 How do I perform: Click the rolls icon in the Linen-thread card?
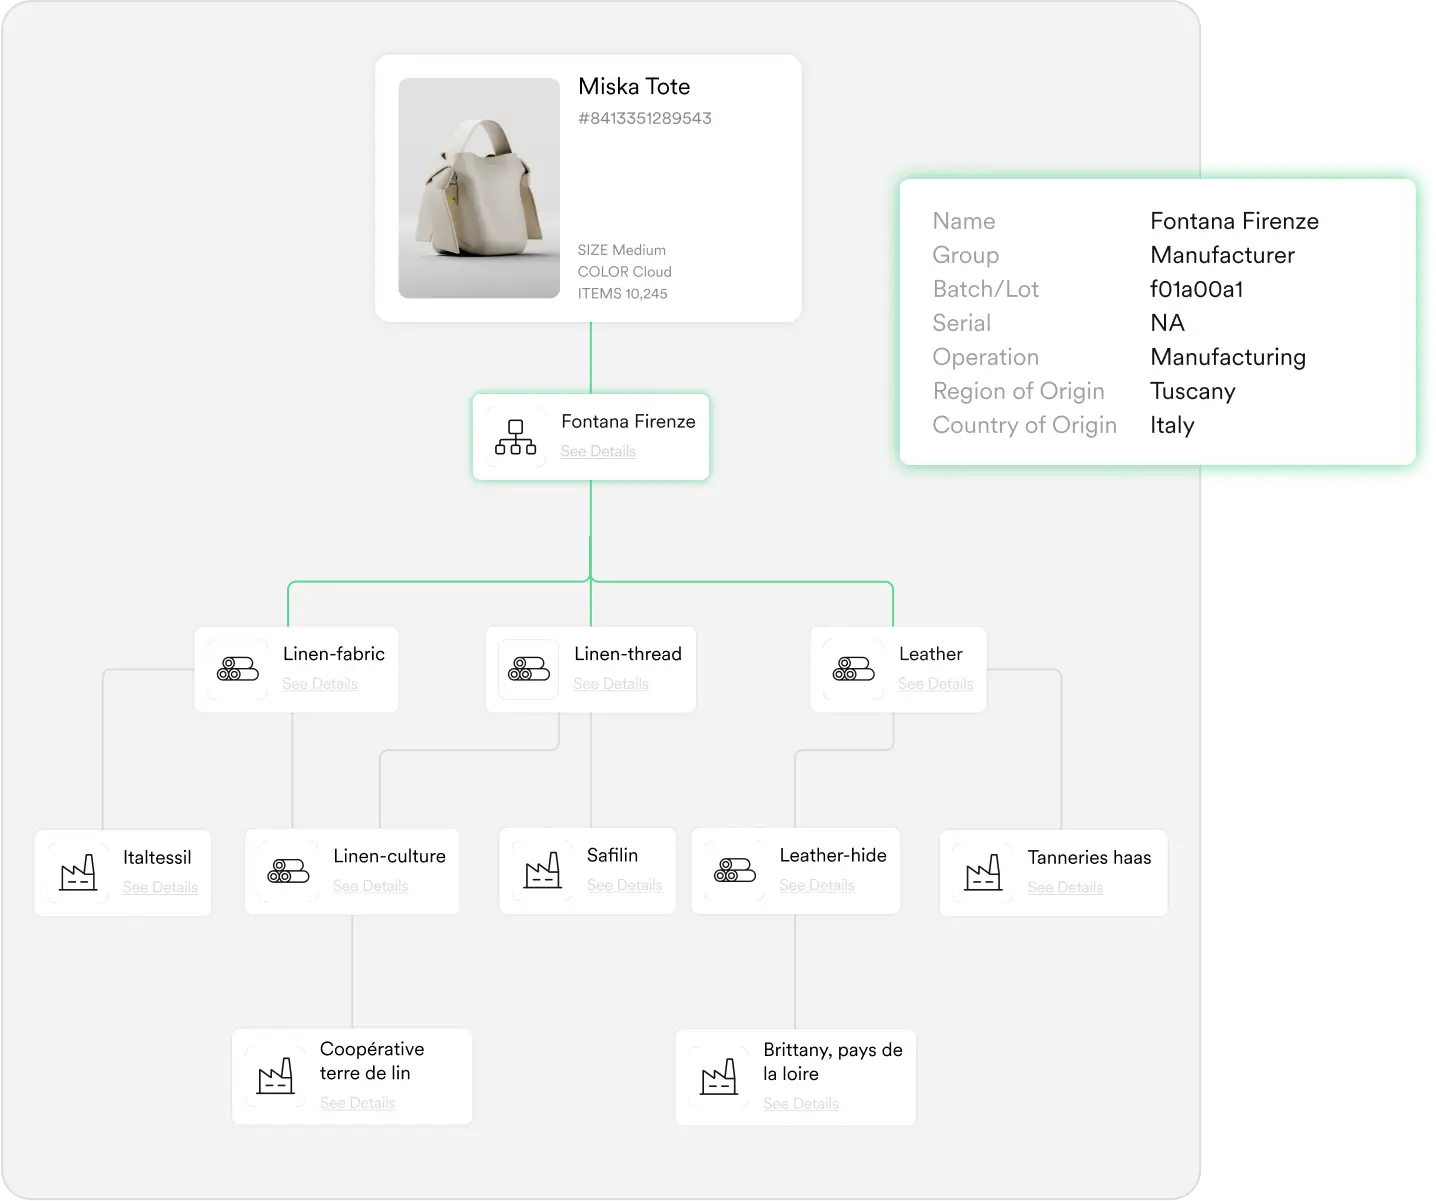click(527, 668)
